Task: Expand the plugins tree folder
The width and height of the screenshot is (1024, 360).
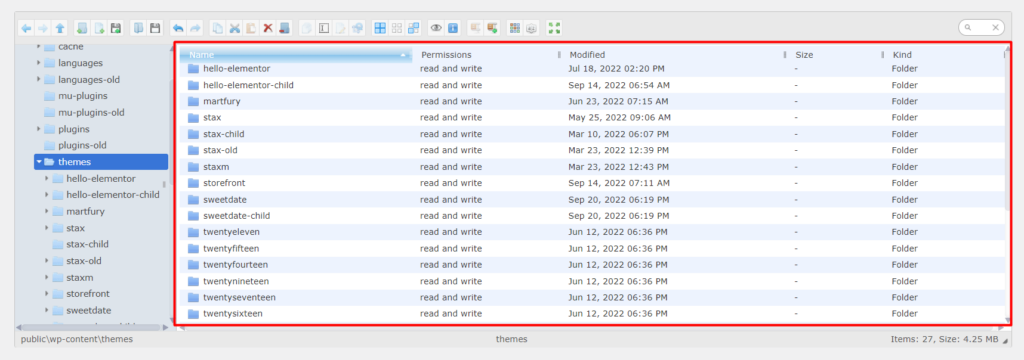Action: click(39, 129)
